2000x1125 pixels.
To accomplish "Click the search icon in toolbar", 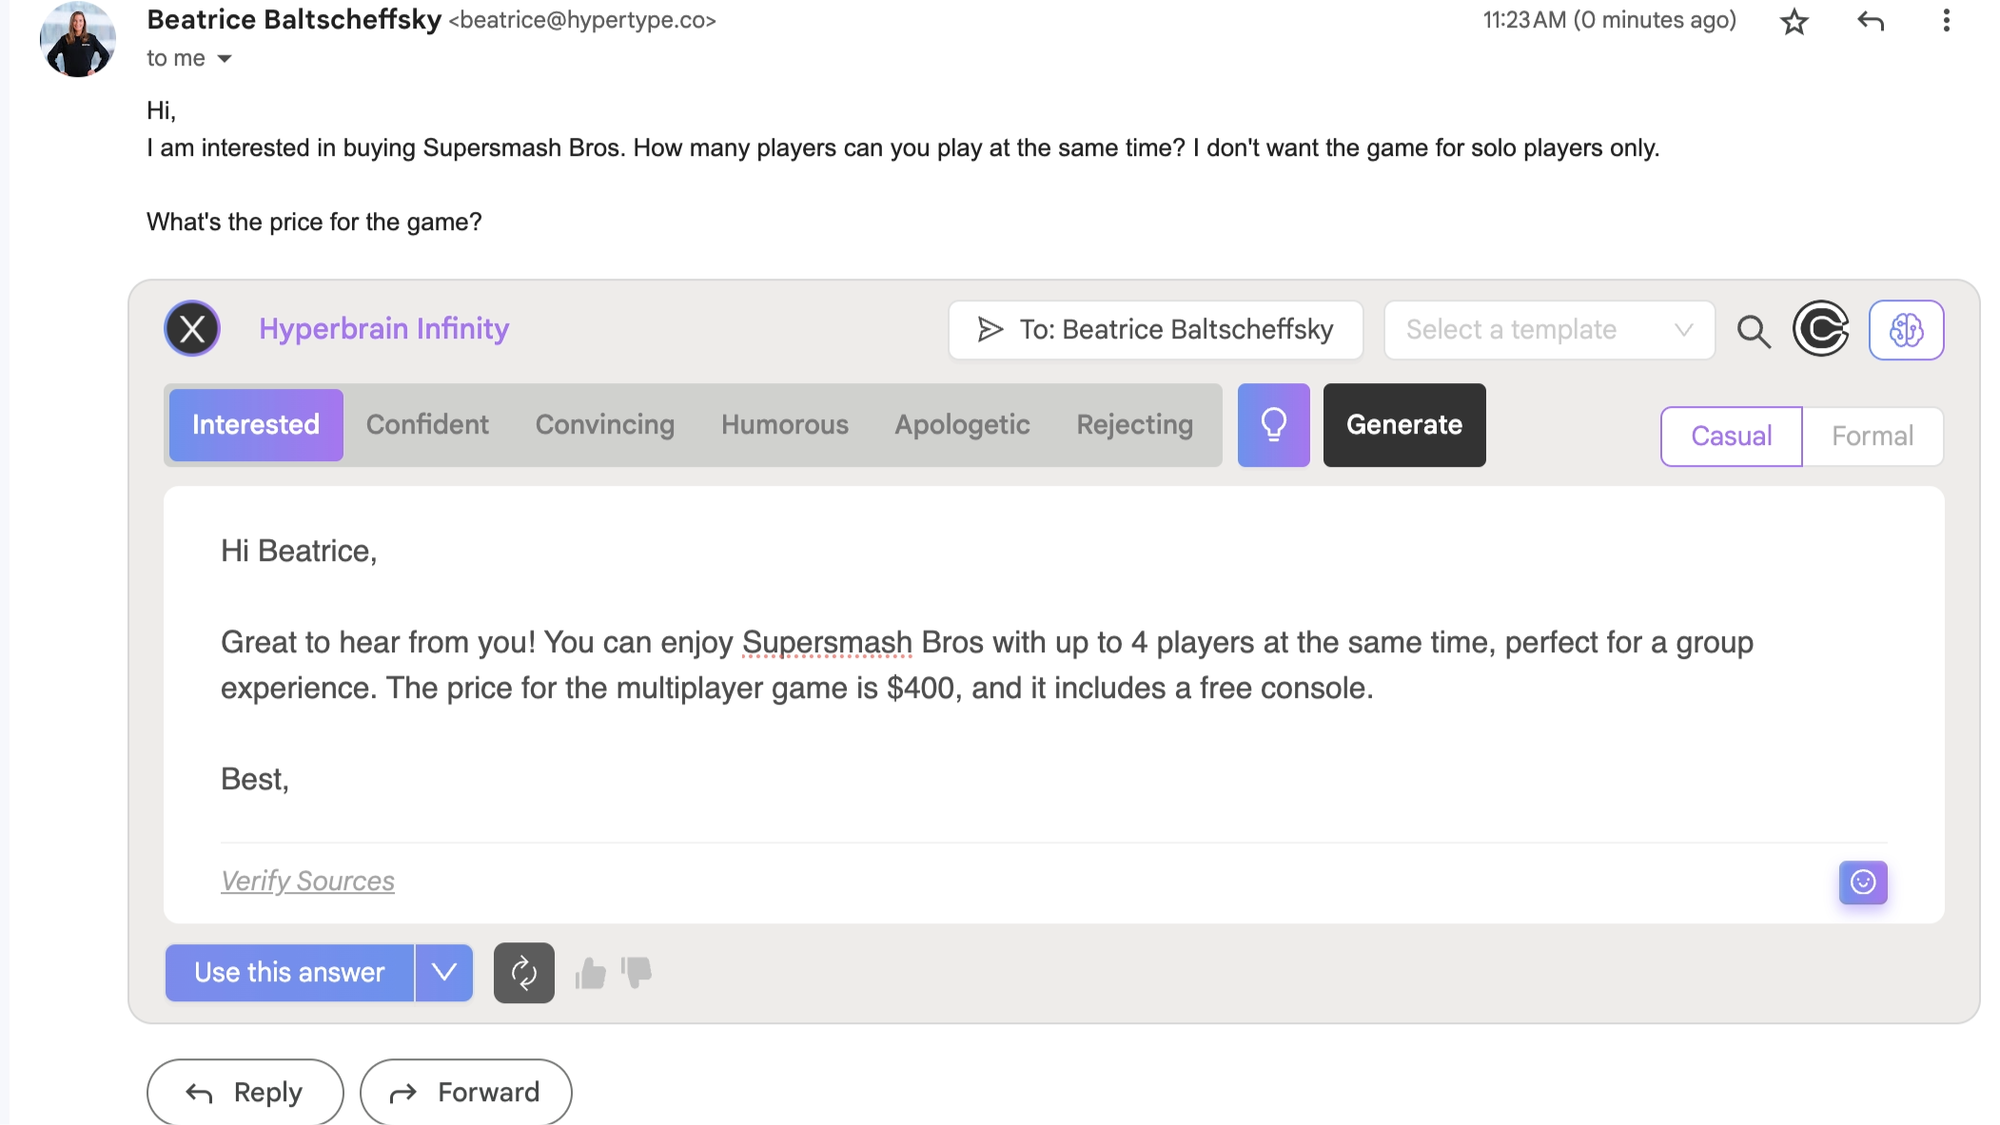I will click(x=1754, y=330).
